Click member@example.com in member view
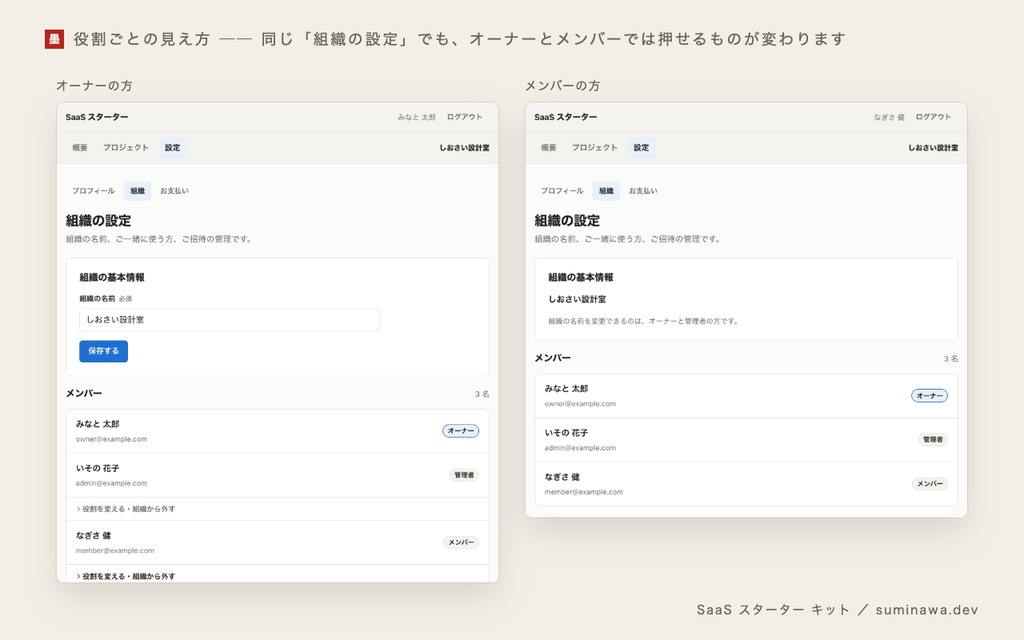The height and width of the screenshot is (640, 1024). [x=584, y=492]
